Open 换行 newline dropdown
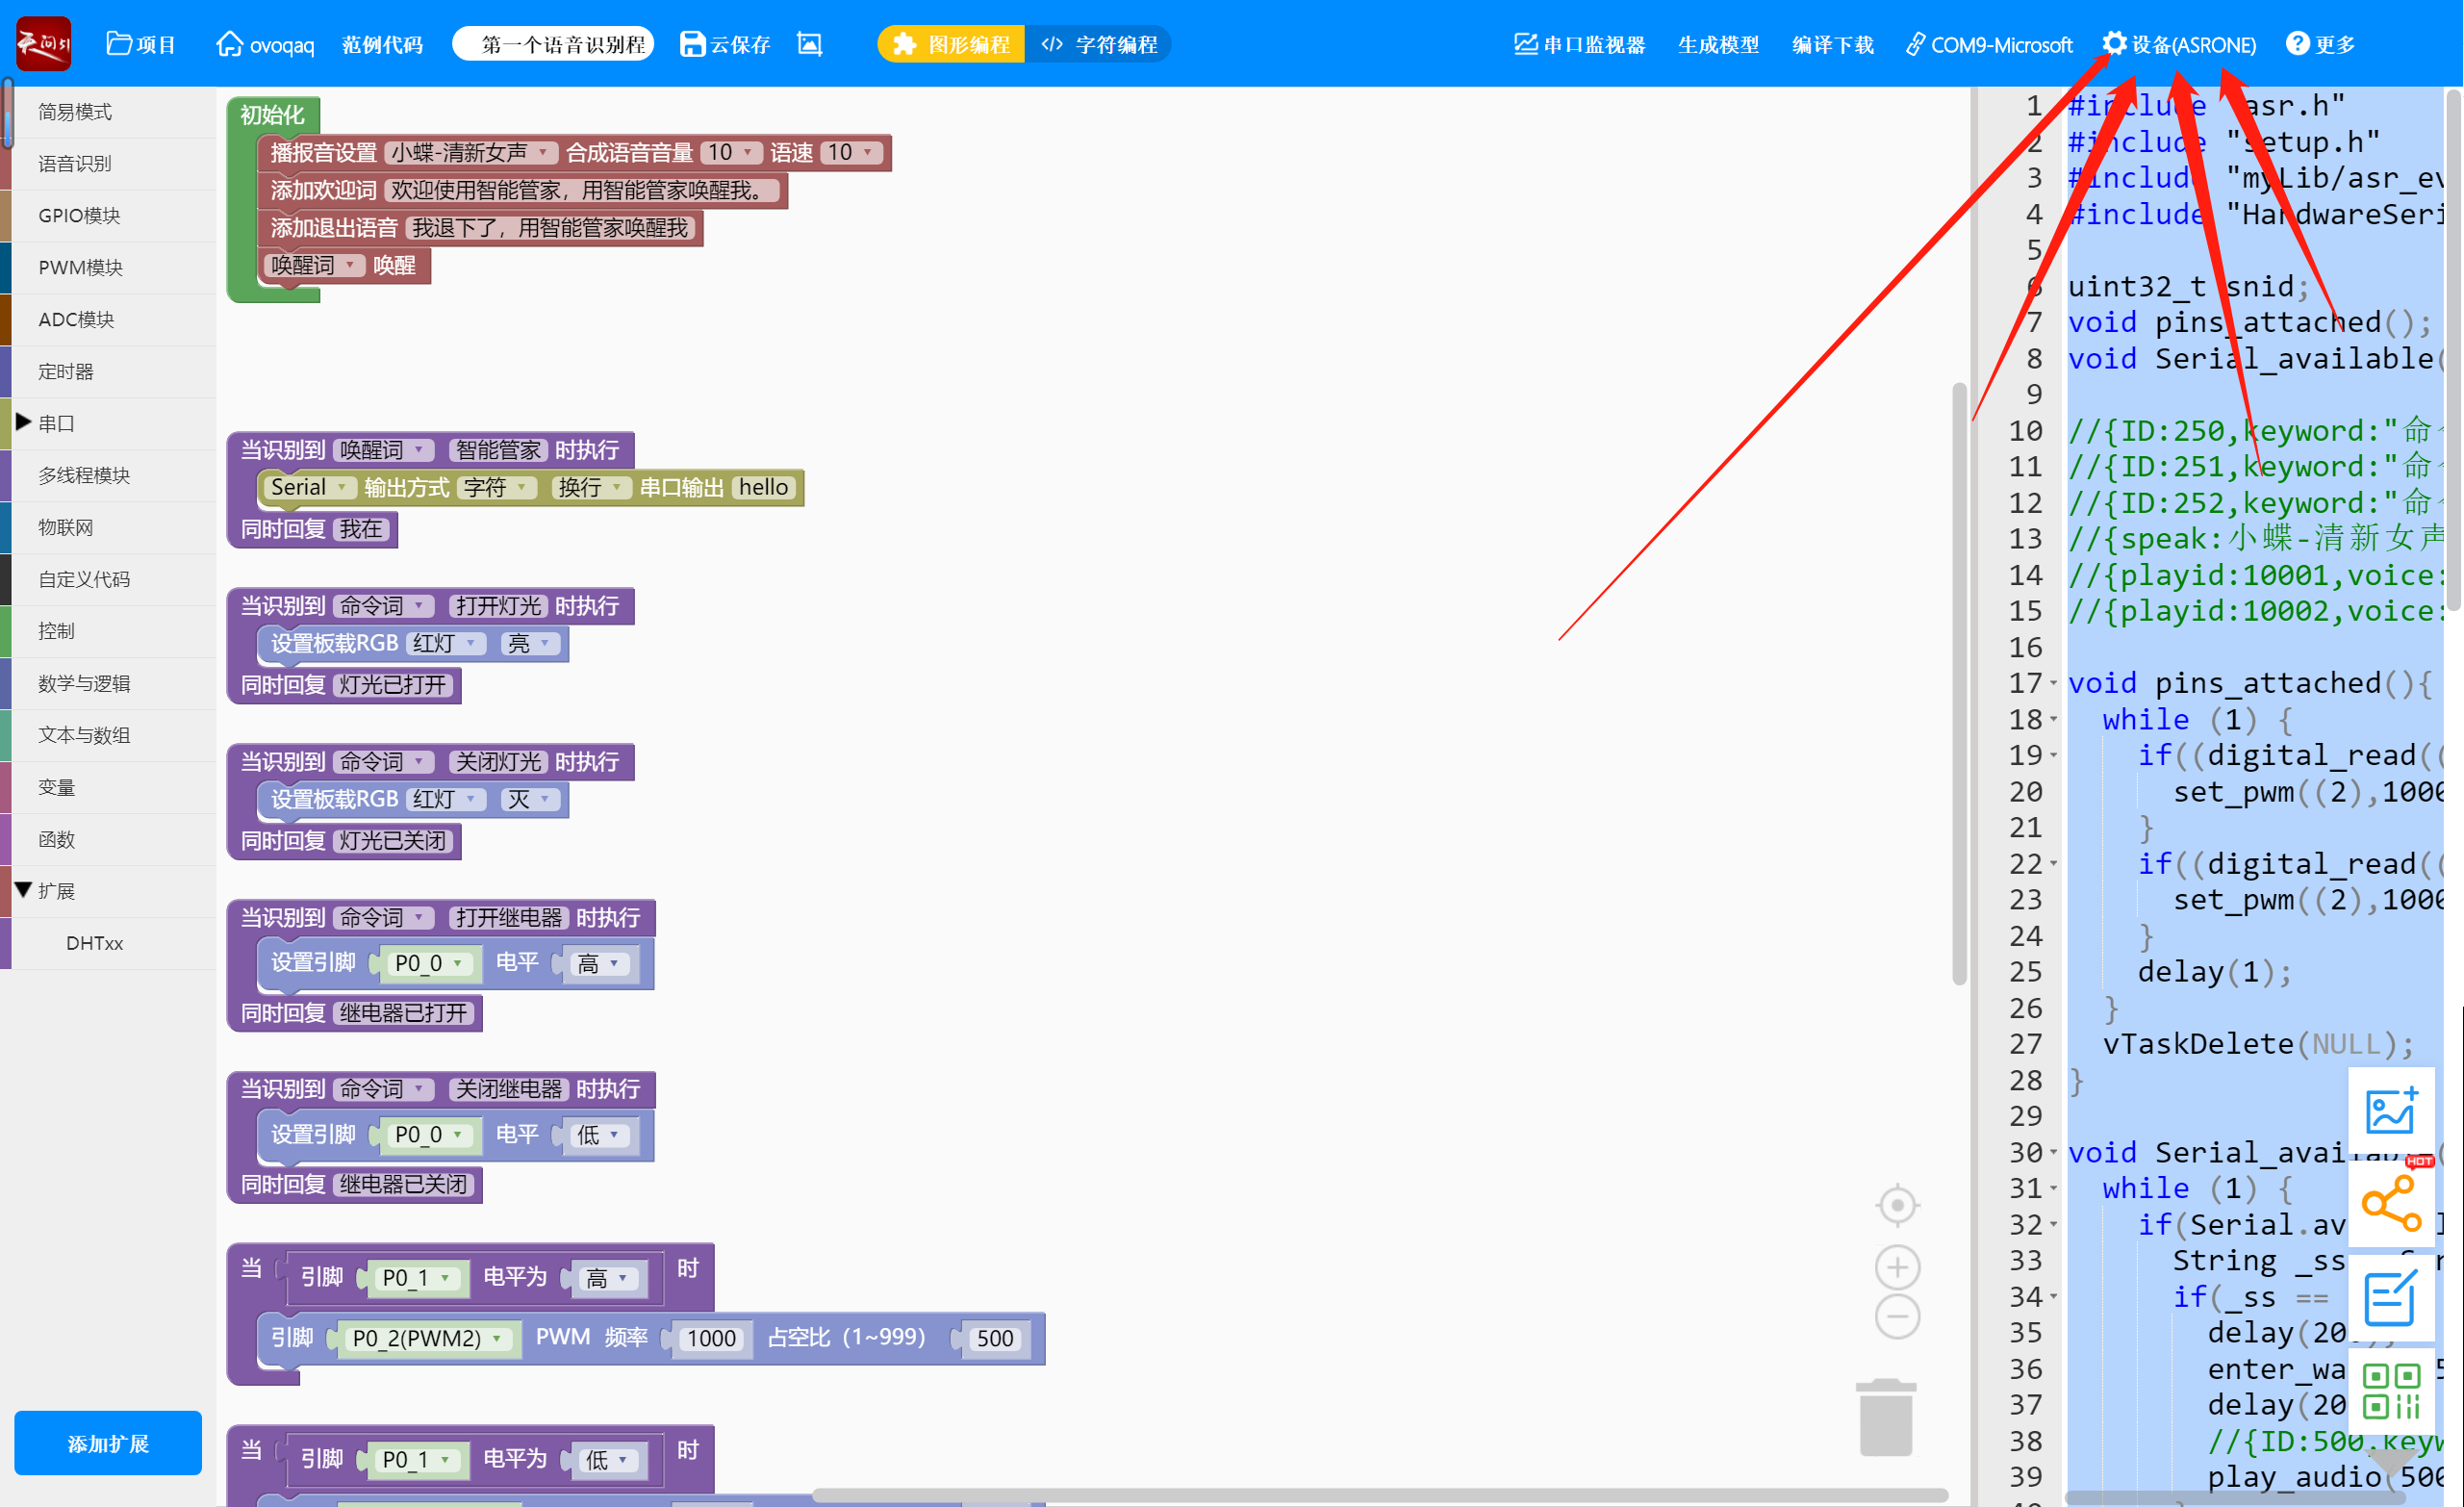Screen dimensions: 2464x1507 (x=590, y=487)
